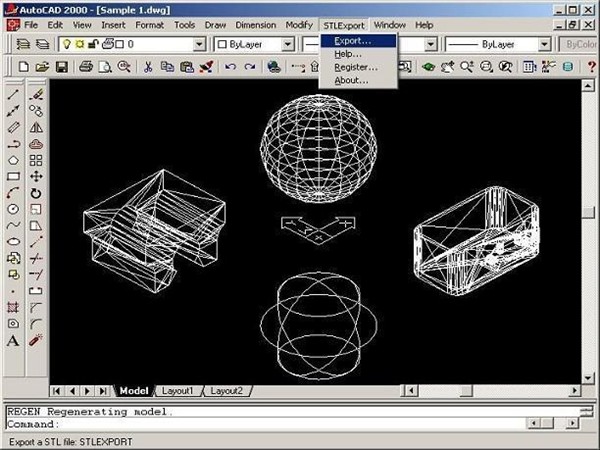
Task: Select the Polygon tool
Action: pyautogui.click(x=13, y=160)
